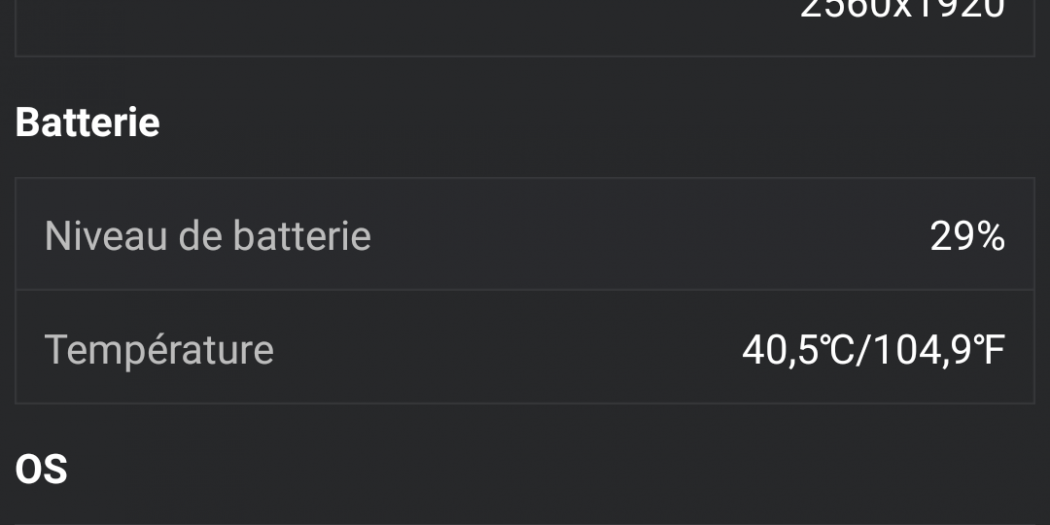Select the "Température" label
1050x525 pixels.
coord(159,350)
